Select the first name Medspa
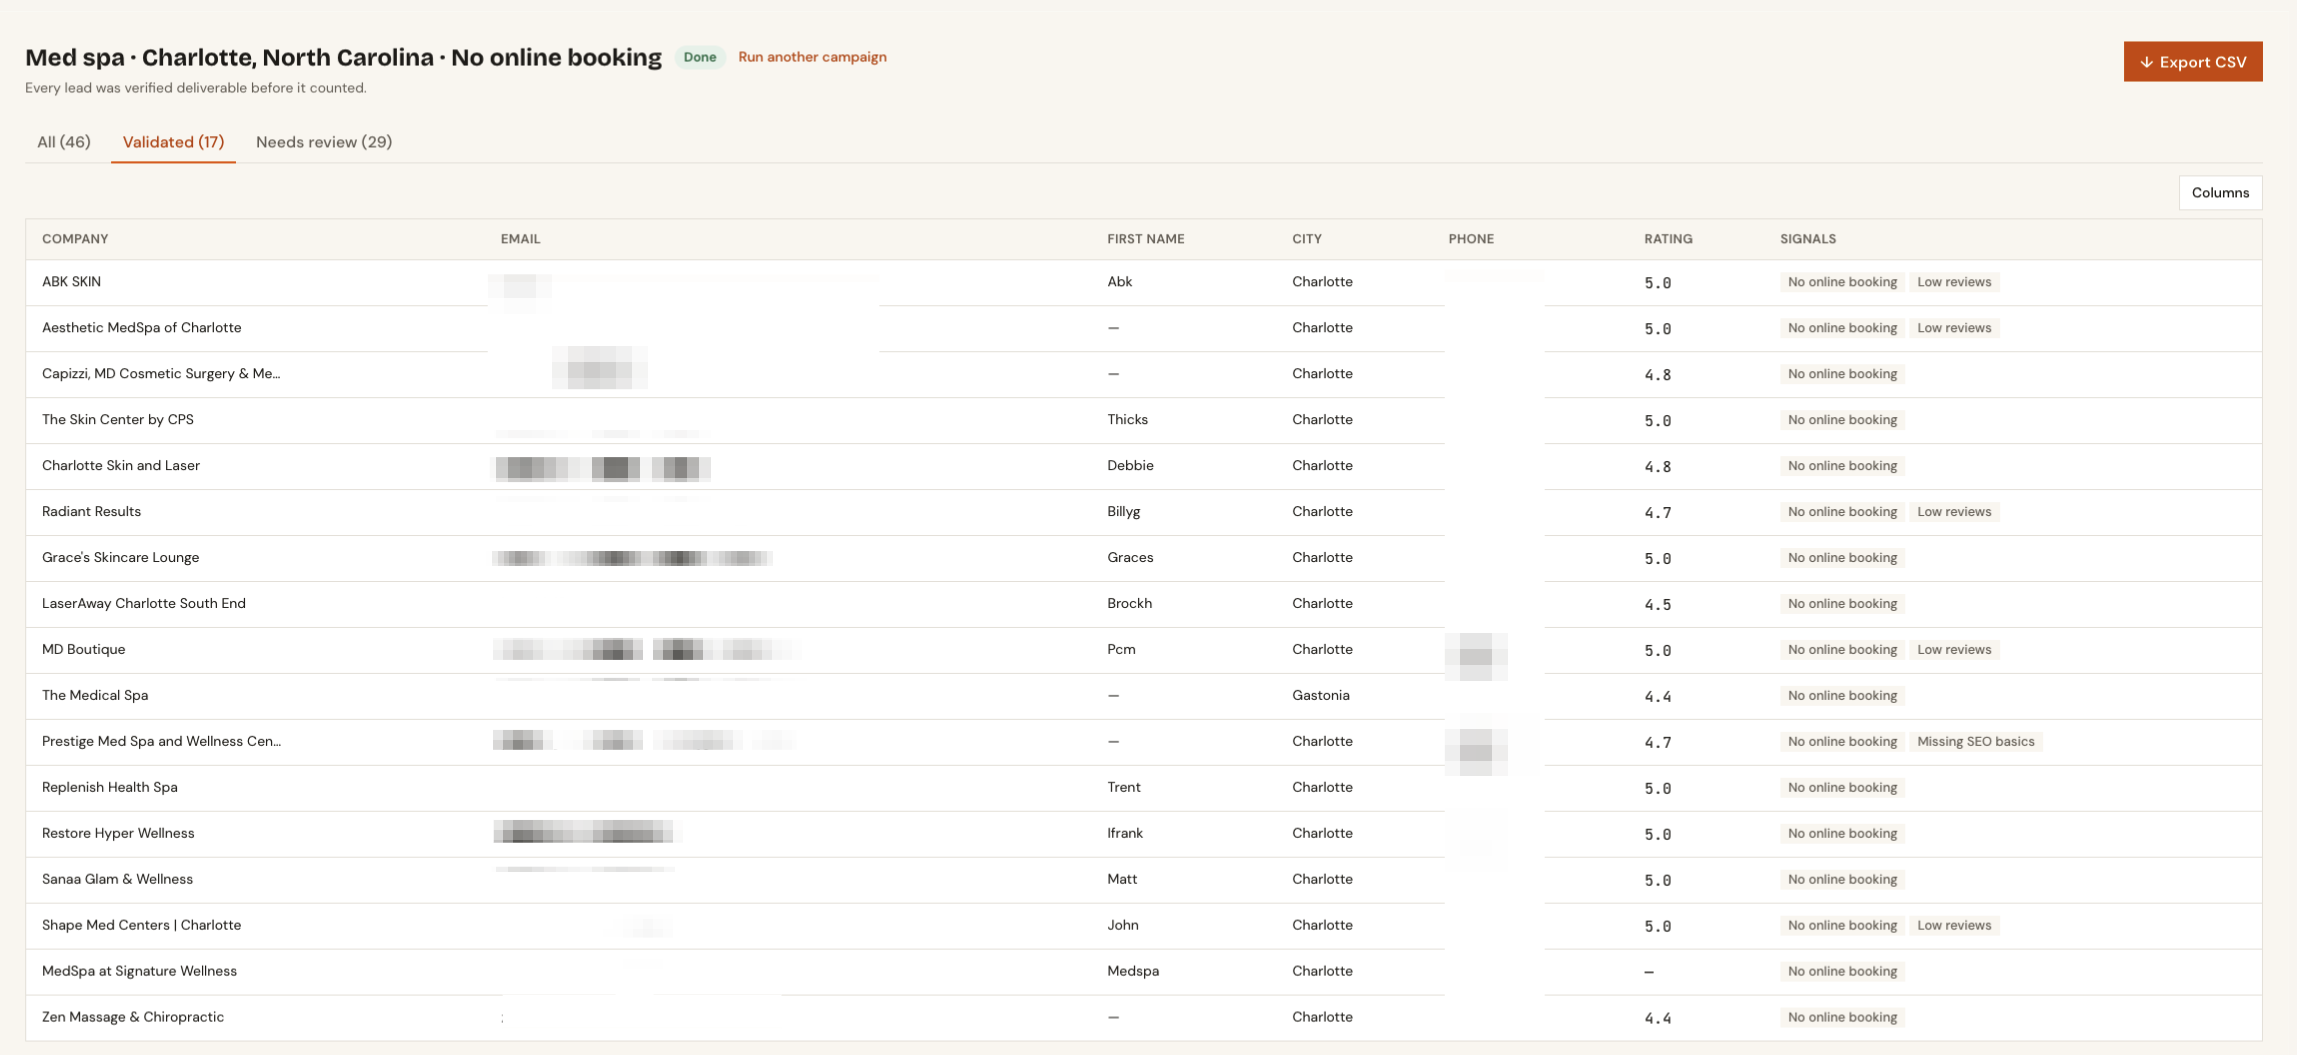 [1133, 972]
